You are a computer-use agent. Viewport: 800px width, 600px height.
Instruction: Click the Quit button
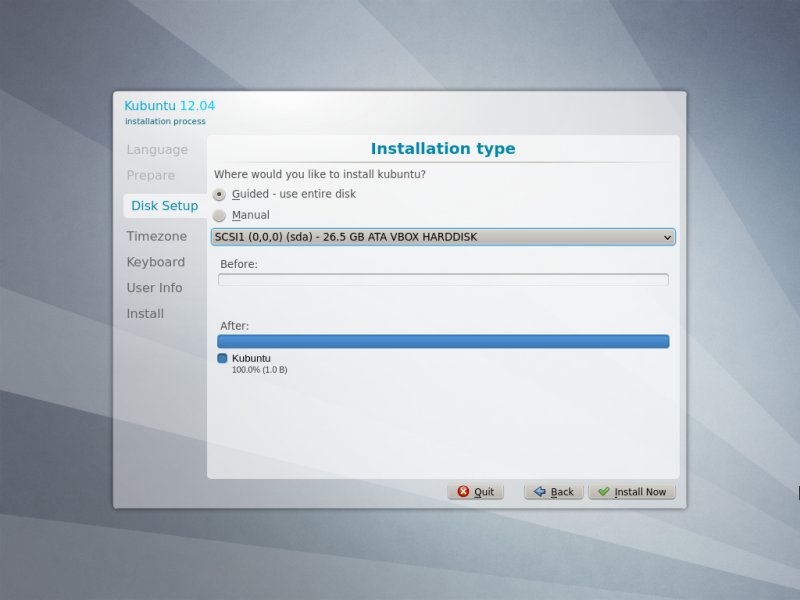476,492
